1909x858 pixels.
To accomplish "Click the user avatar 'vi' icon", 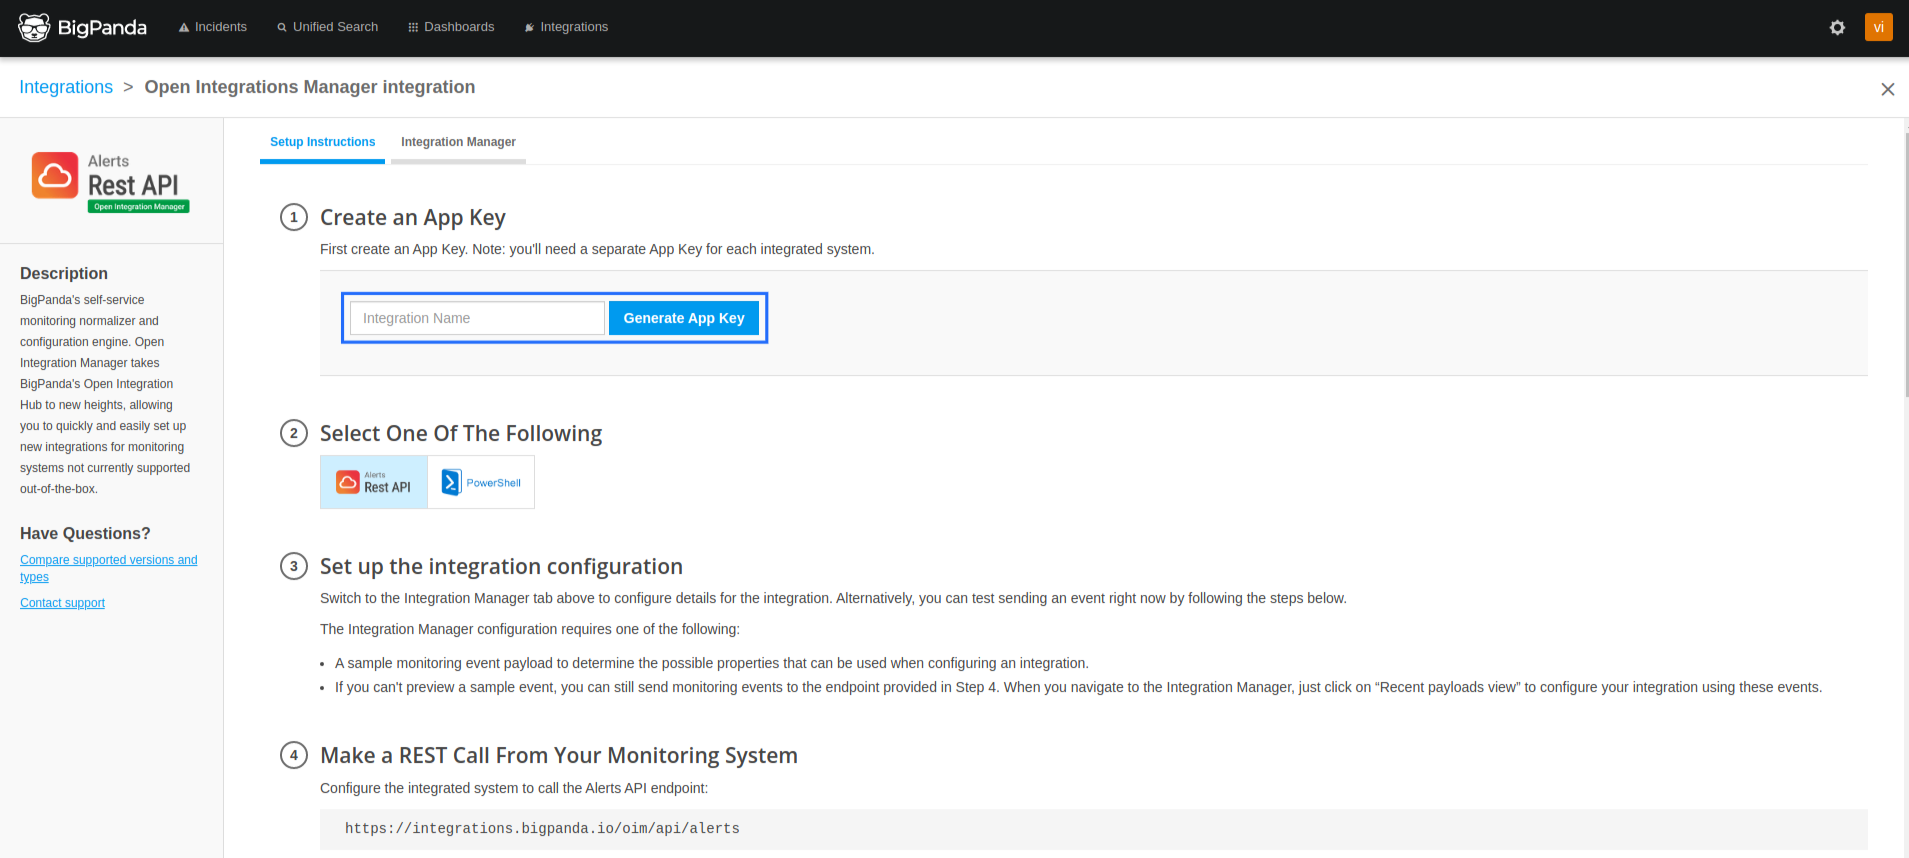I will [x=1878, y=27].
